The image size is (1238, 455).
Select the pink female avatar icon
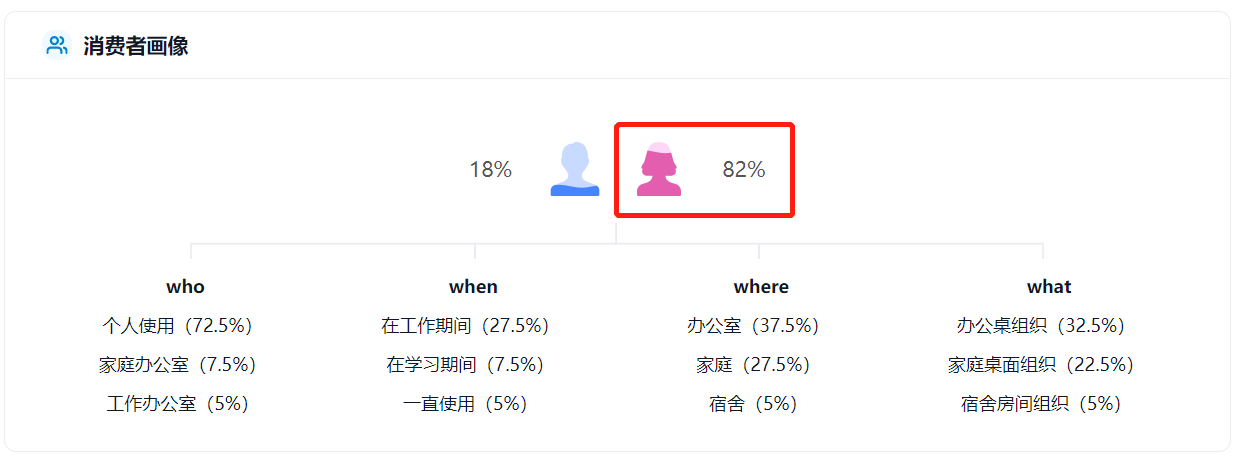point(659,169)
